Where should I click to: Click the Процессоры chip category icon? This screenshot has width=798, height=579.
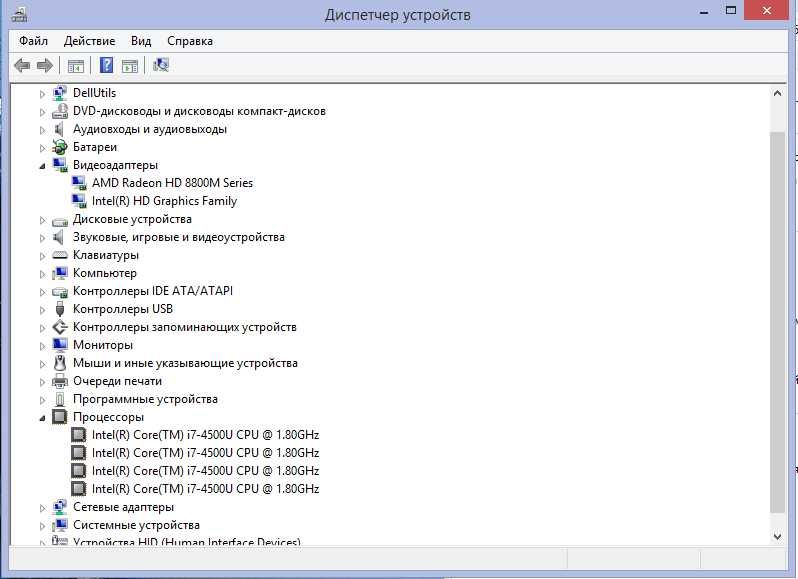click(60, 417)
